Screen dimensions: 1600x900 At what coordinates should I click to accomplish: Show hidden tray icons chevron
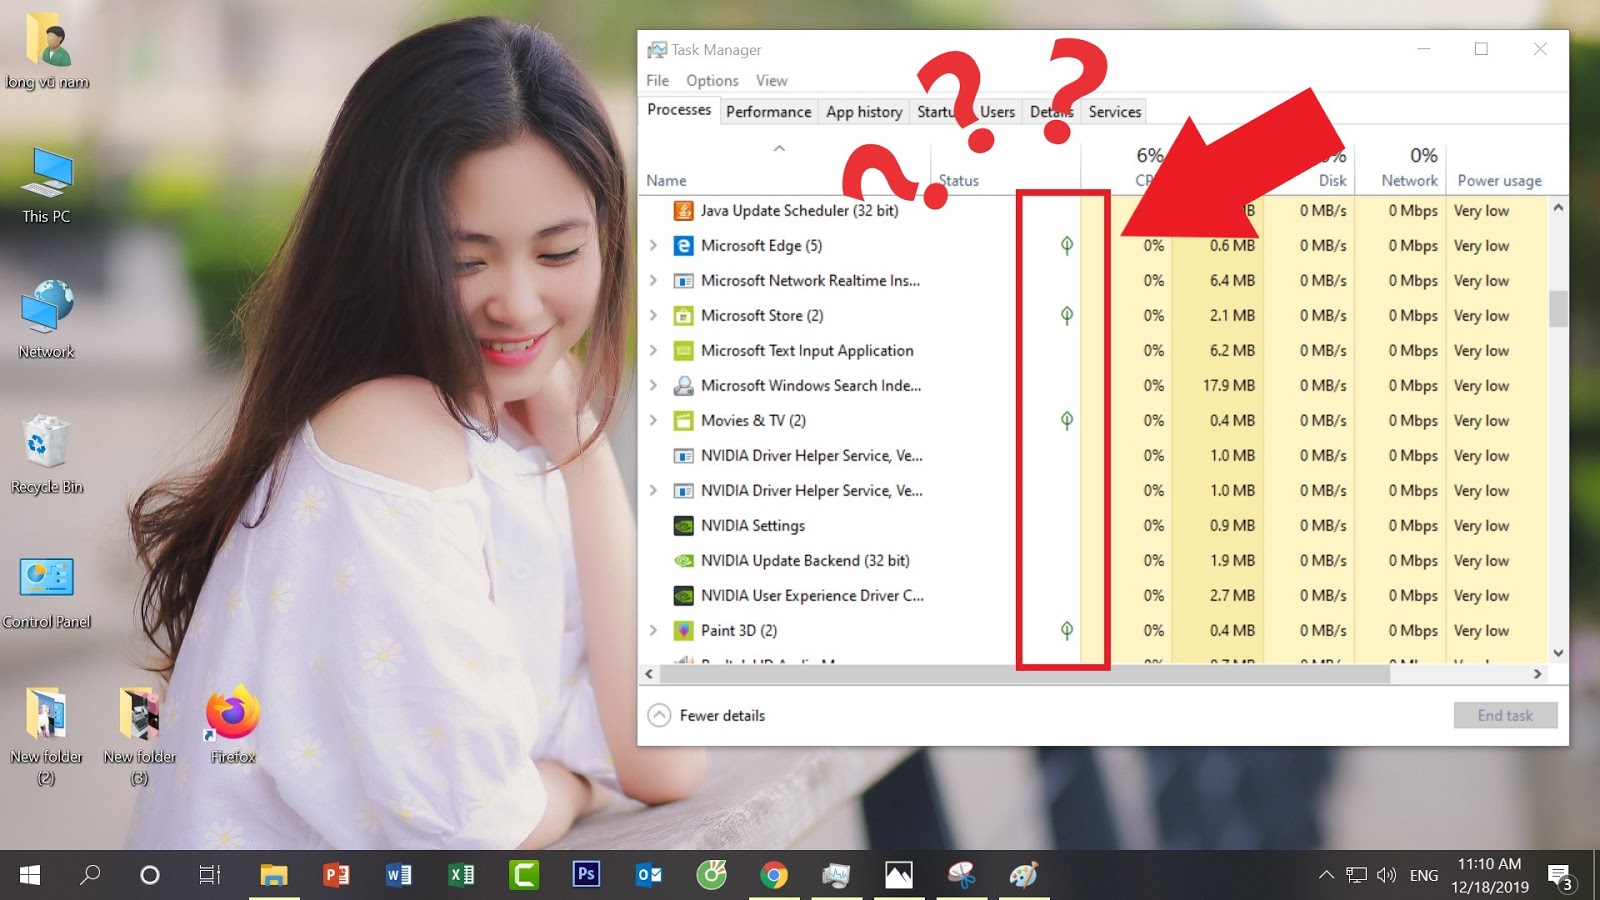point(1326,875)
